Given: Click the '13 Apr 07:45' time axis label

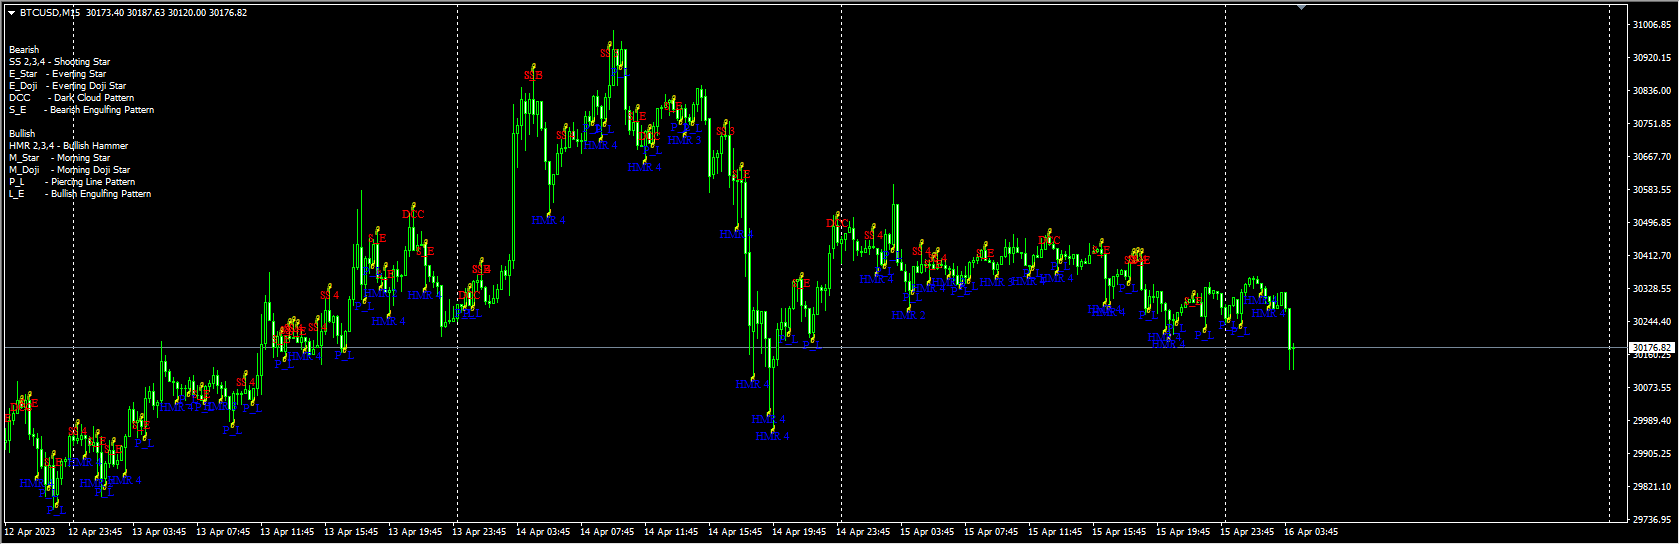Looking at the screenshot, I should 223,532.
